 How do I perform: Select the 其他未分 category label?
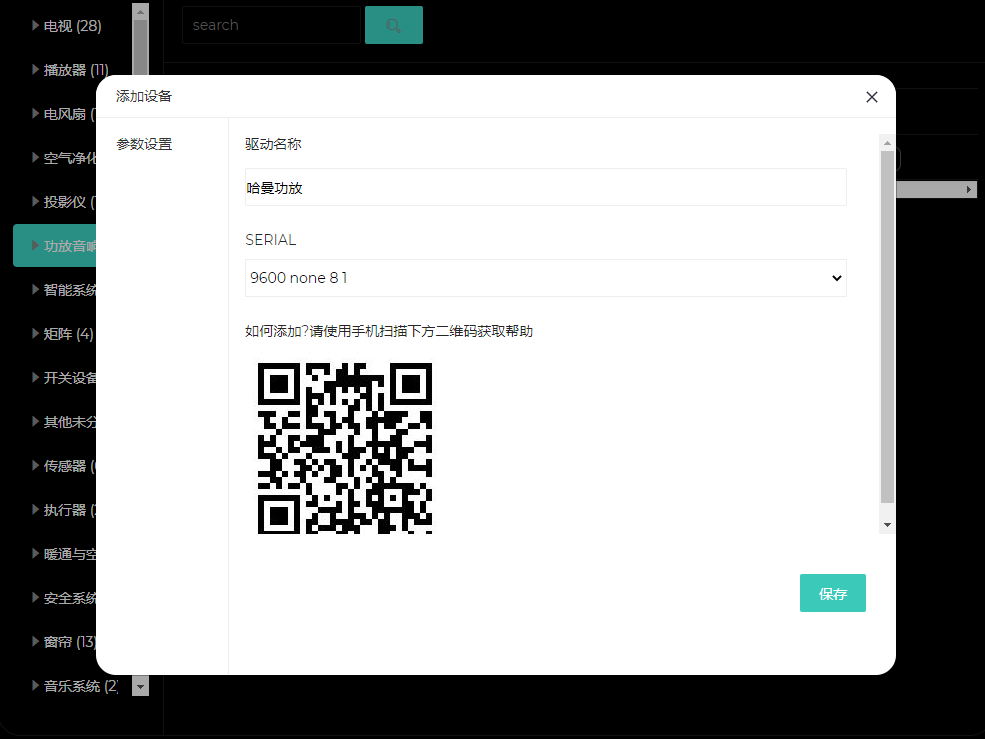pos(70,422)
